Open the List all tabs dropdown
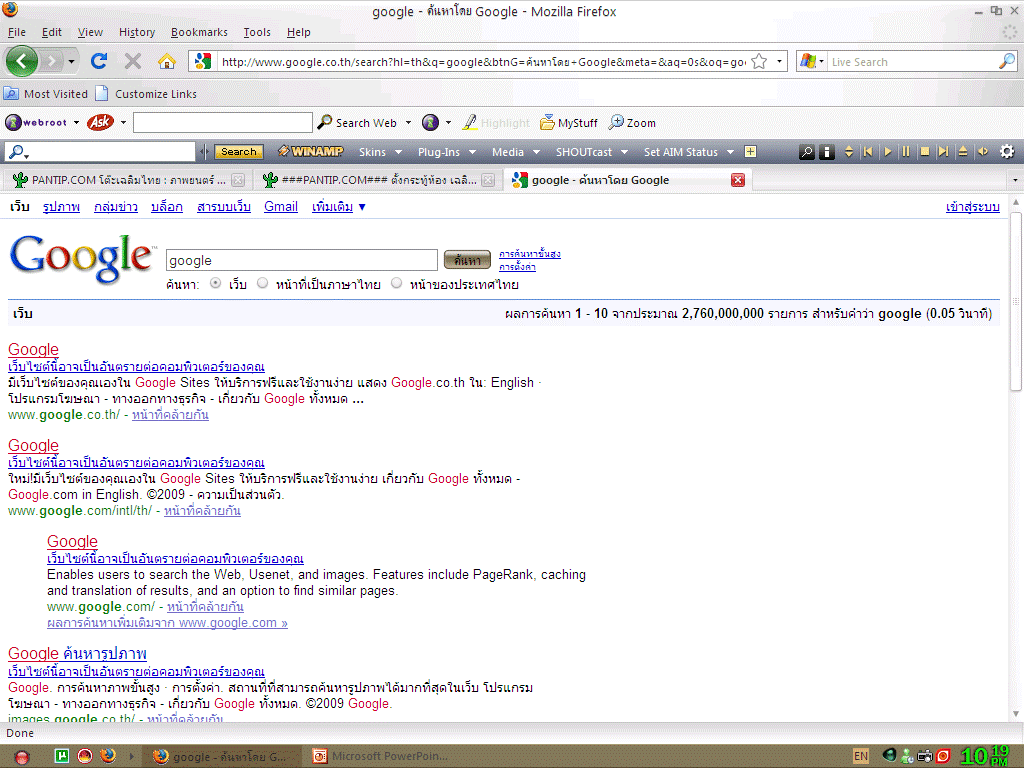 pos(1015,180)
